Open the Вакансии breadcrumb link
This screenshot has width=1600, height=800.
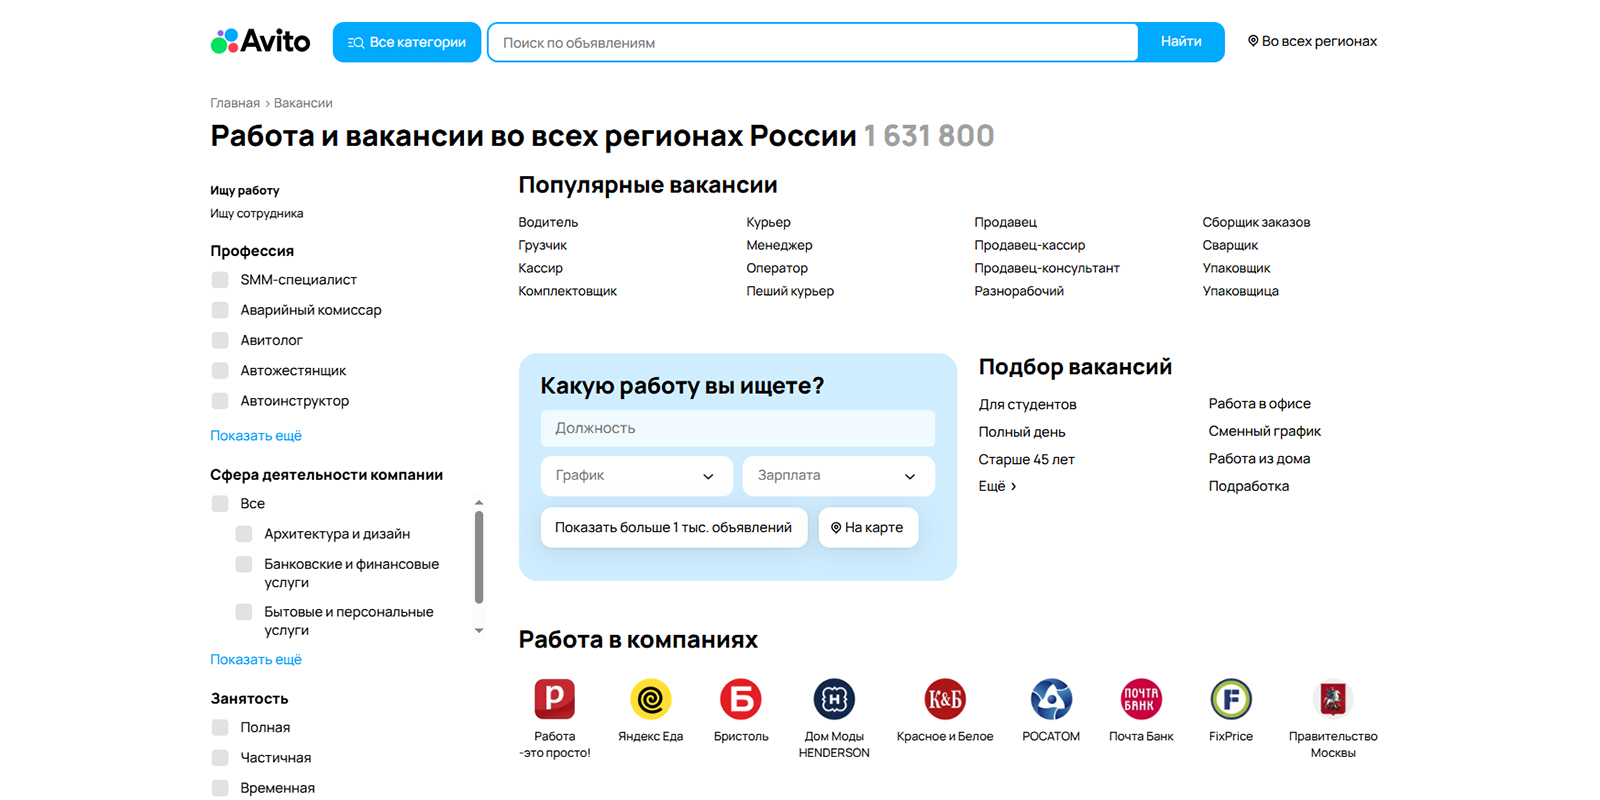[303, 103]
